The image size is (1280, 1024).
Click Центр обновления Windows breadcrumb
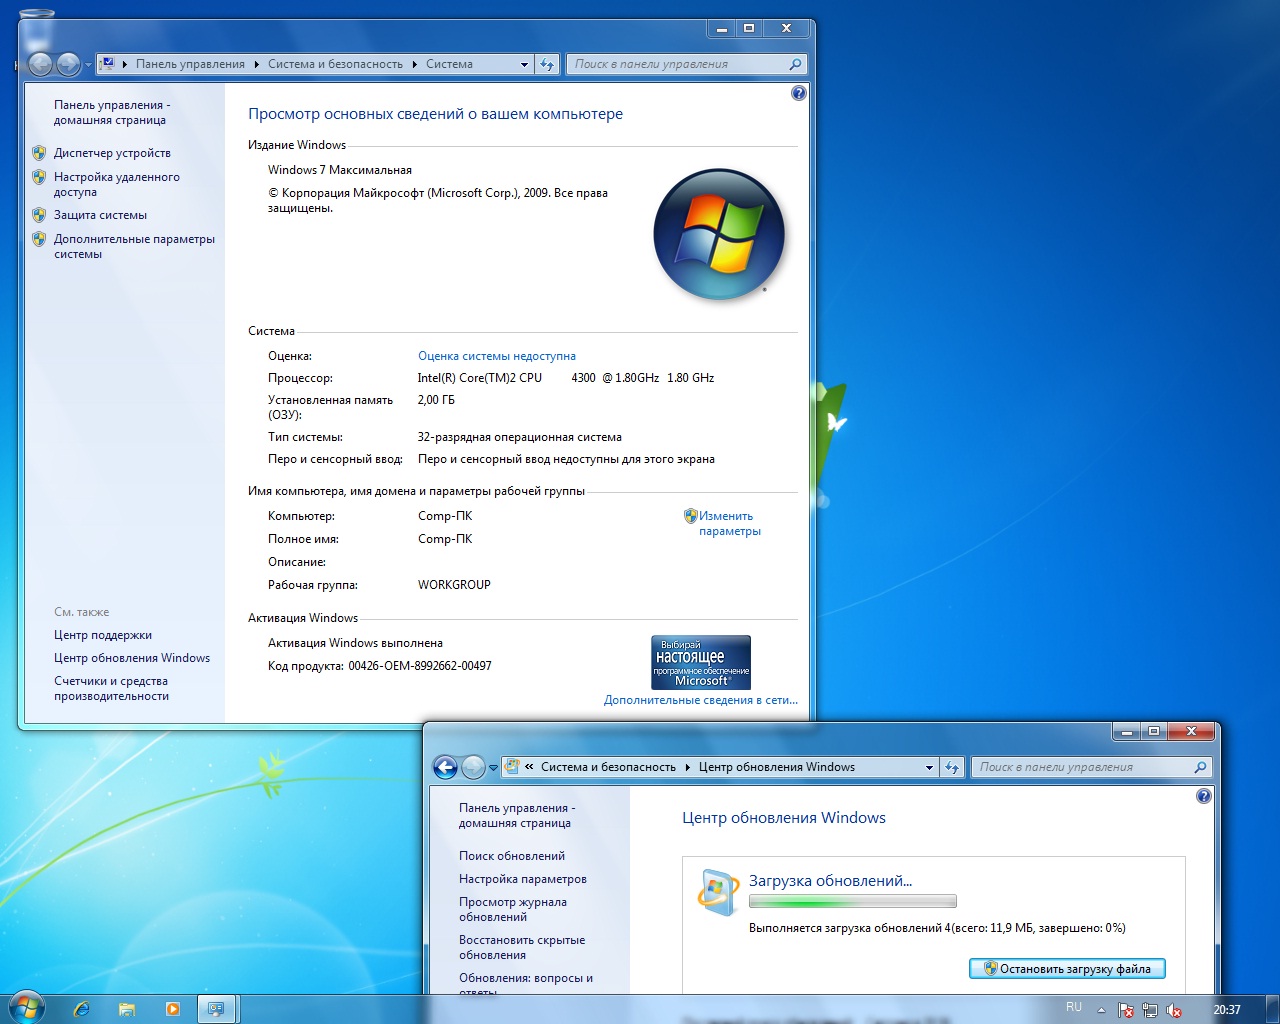(777, 767)
